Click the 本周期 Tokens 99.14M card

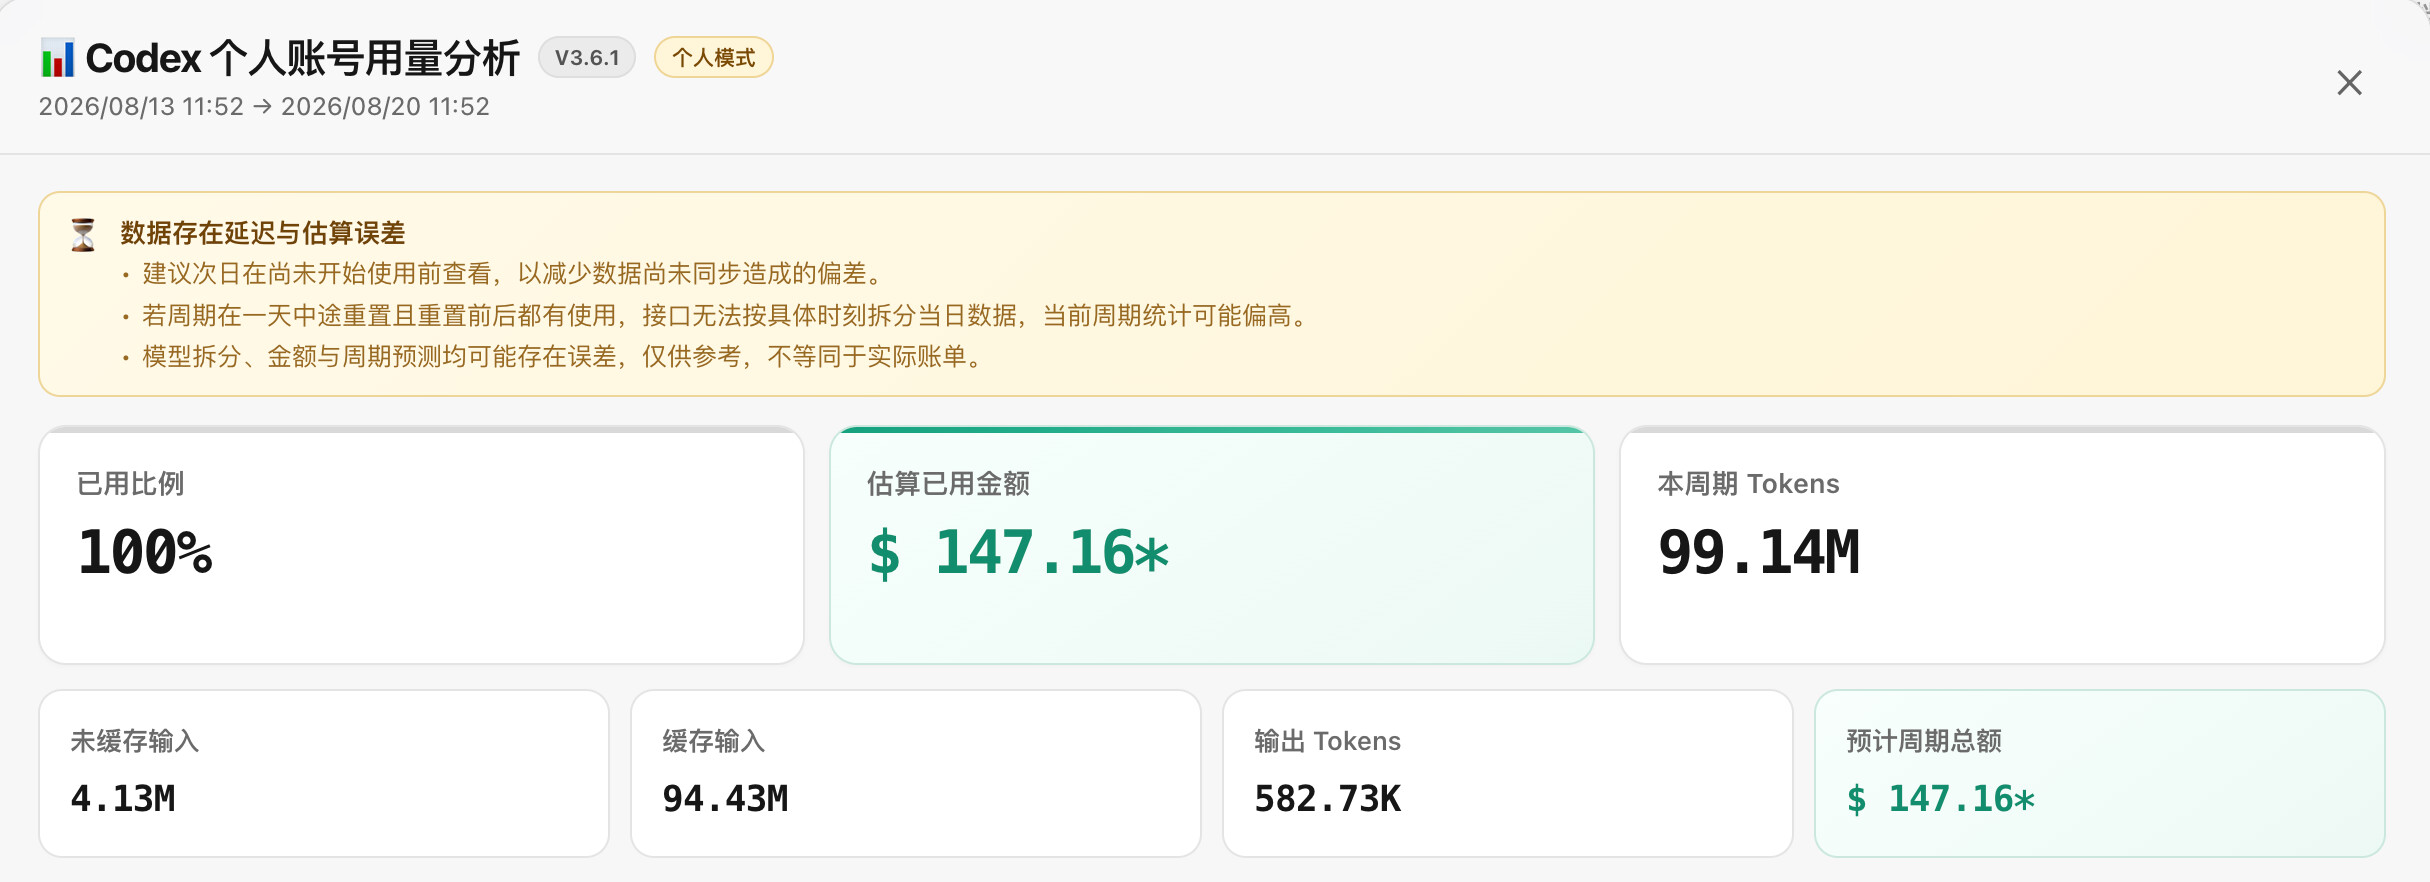(2002, 546)
